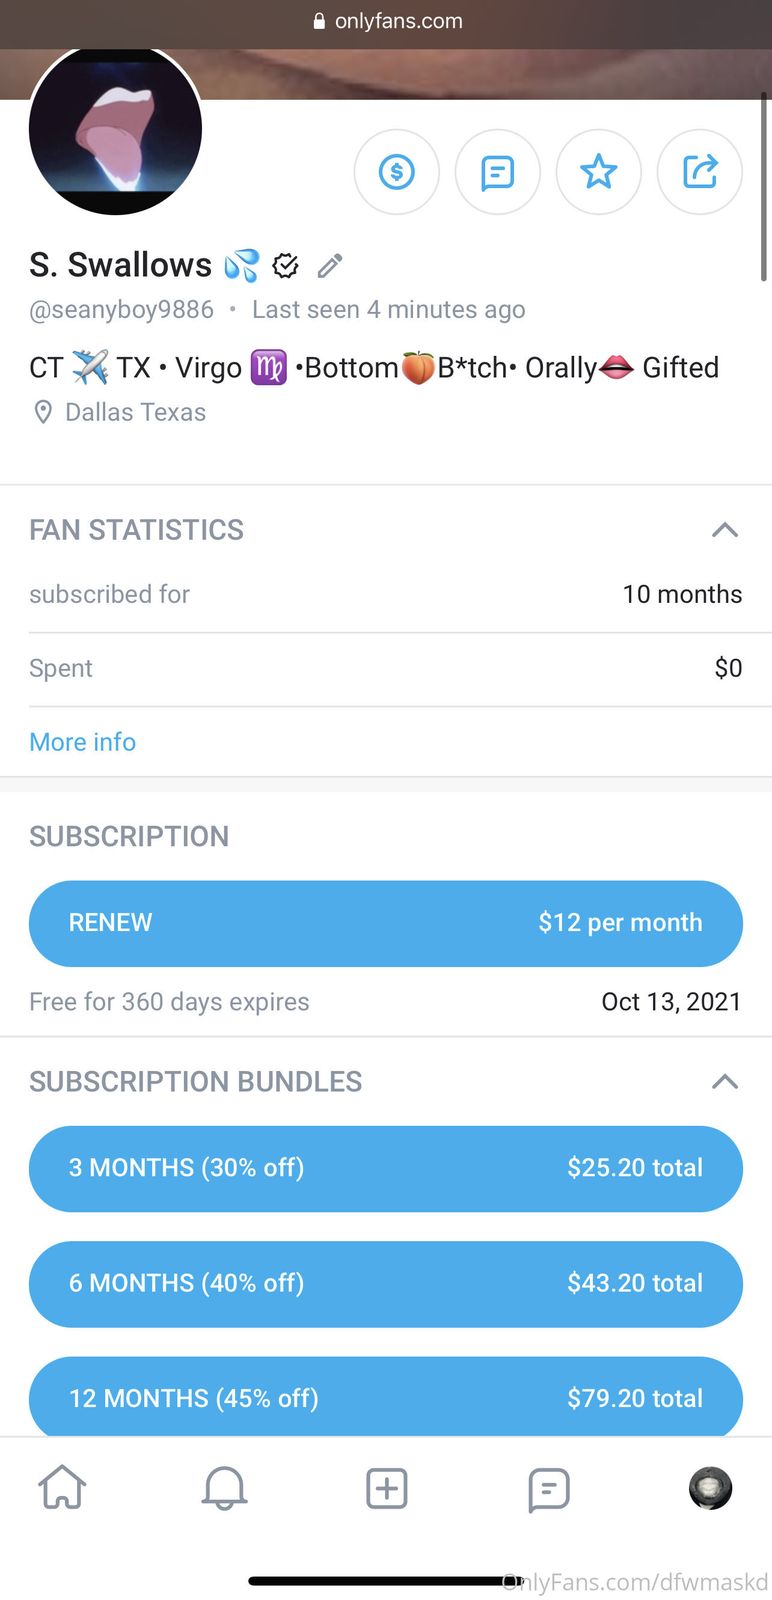Viewport: 772px width, 1600px height.
Task: Add profile to favorites with star icon
Action: tap(599, 172)
